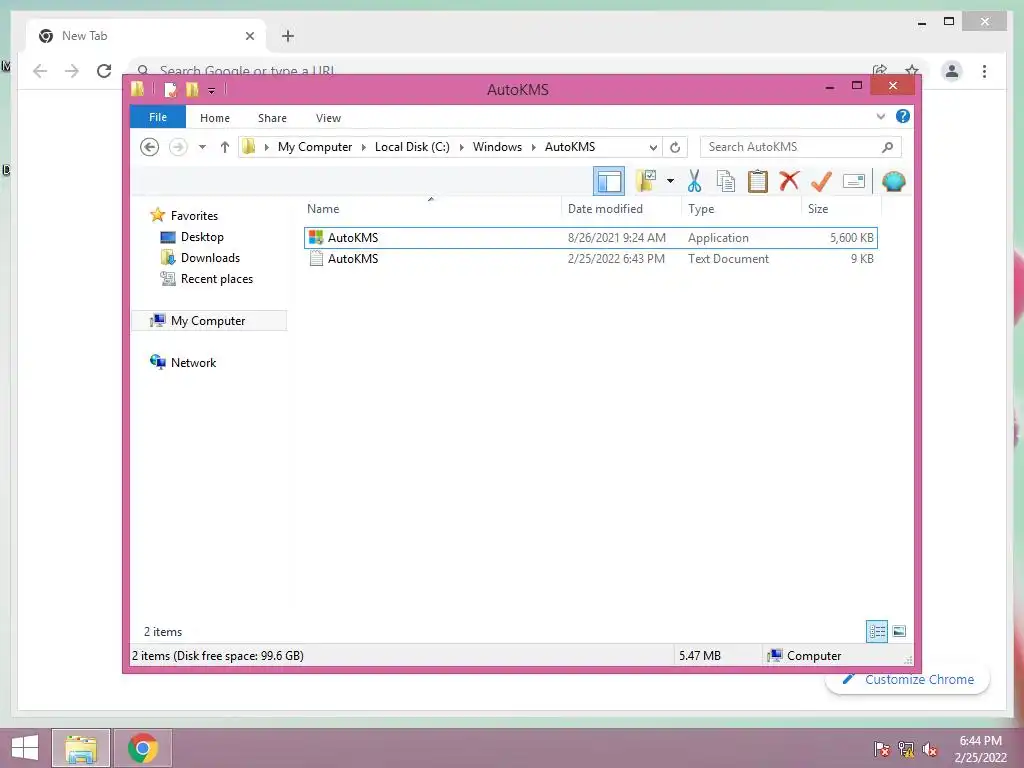
Task: Open the View ribbon tab
Action: point(328,118)
